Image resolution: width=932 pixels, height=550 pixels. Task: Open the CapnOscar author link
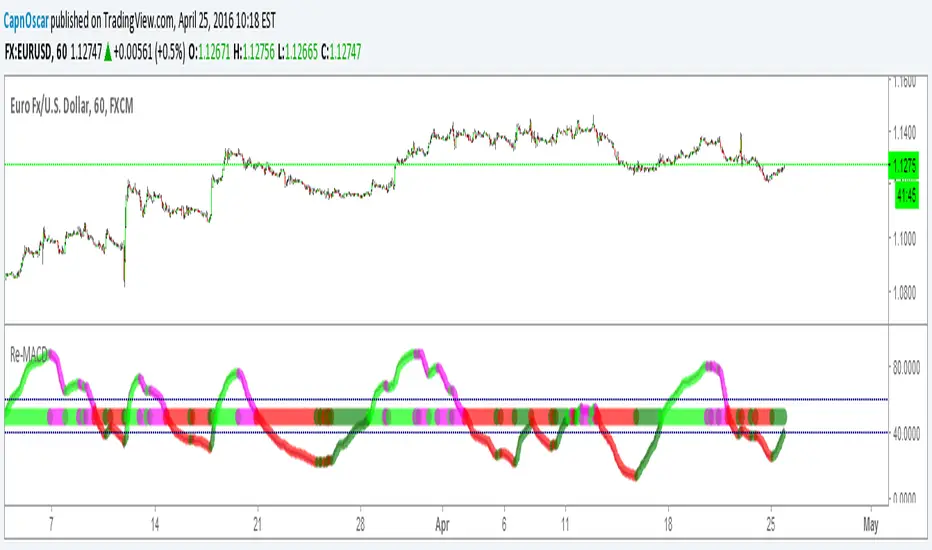[26, 21]
